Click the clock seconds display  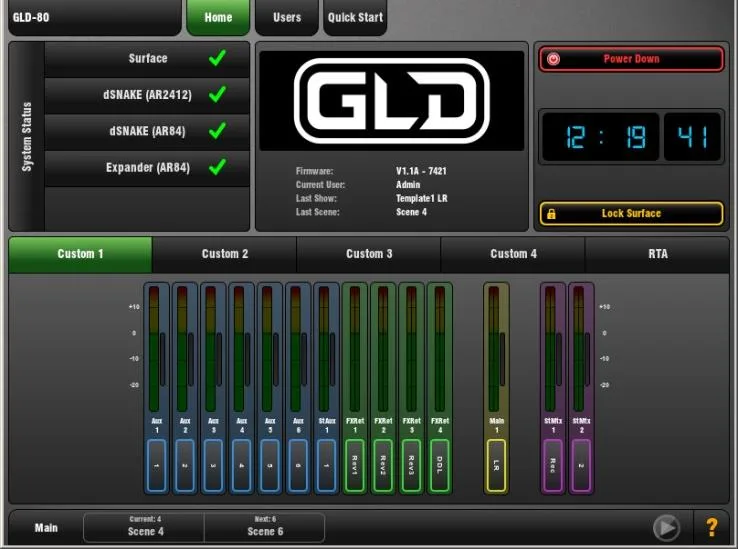(x=692, y=137)
